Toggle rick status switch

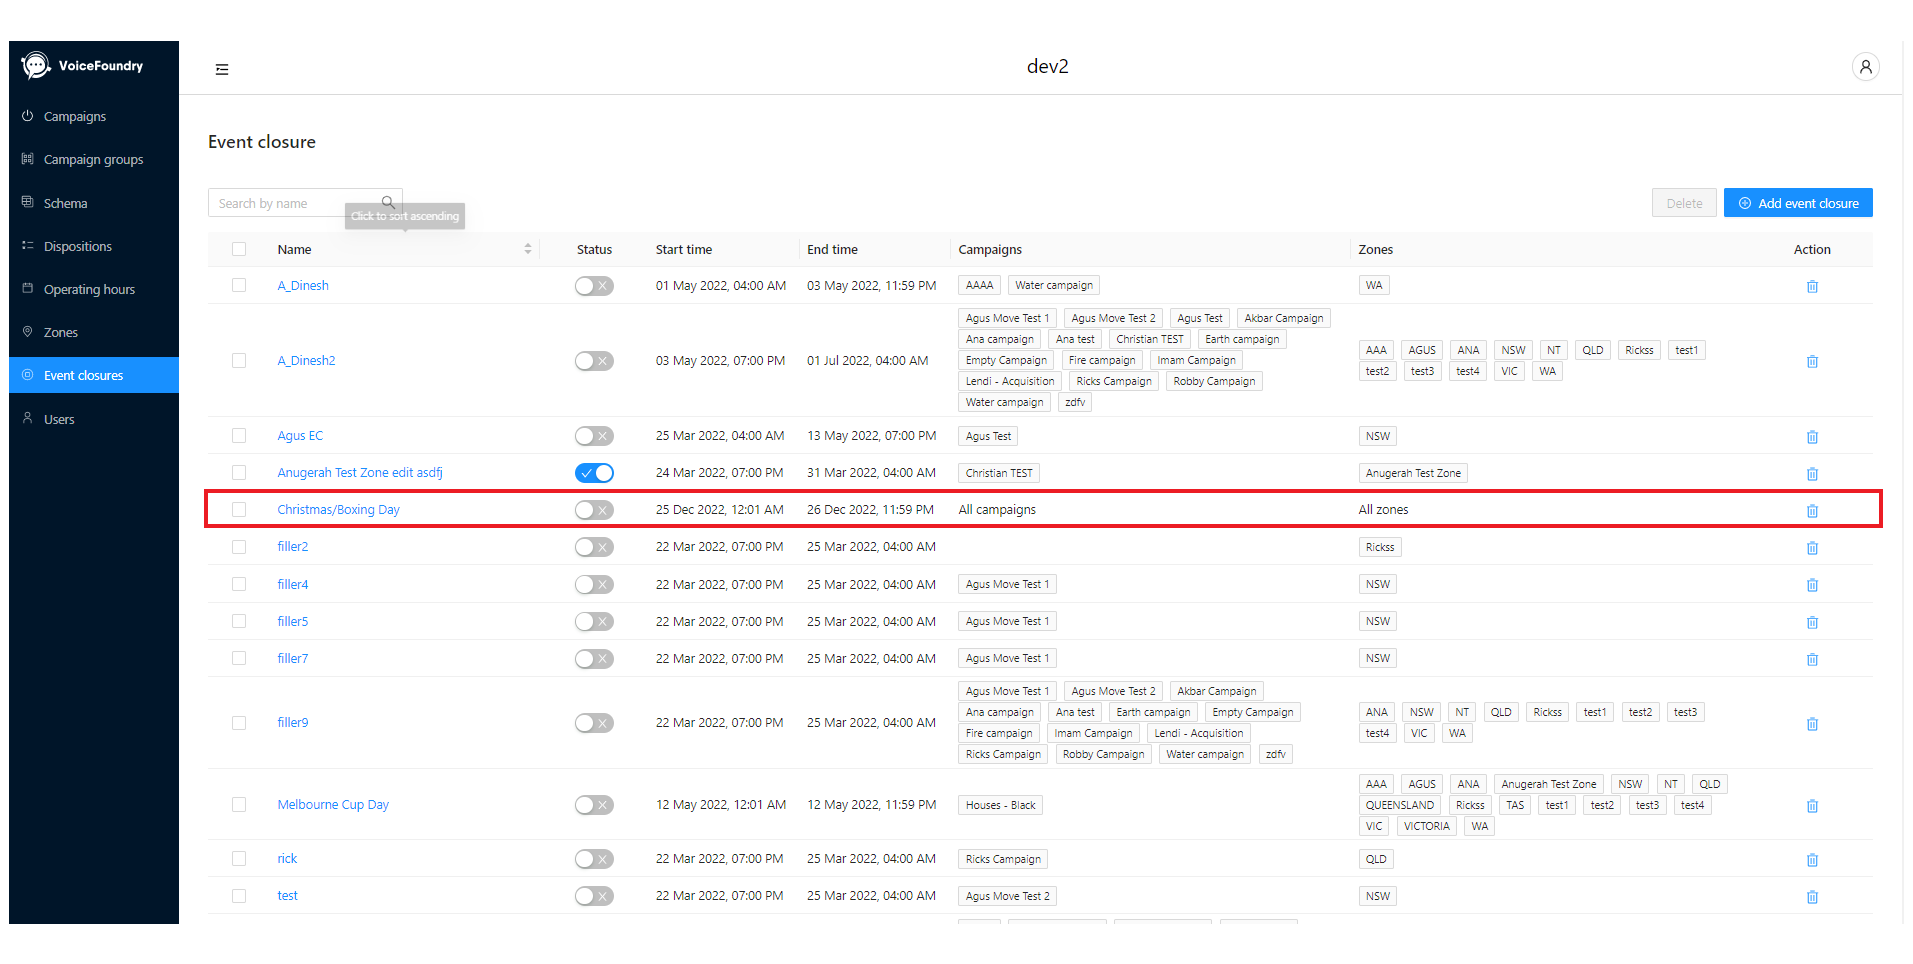594,859
